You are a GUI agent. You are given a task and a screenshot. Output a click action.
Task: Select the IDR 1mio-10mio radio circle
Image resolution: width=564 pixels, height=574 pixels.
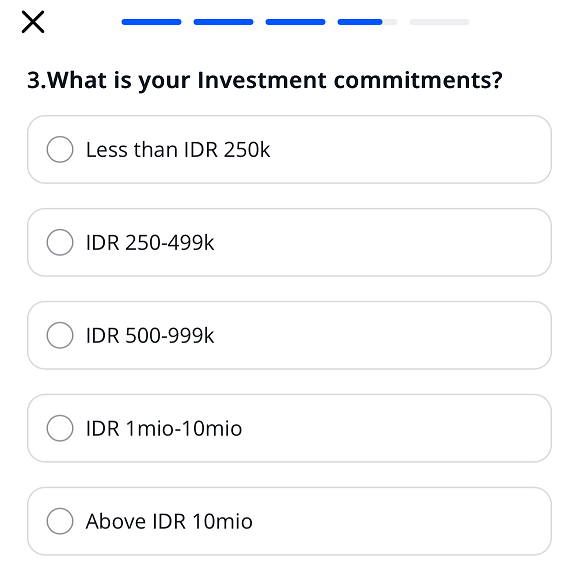point(60,428)
